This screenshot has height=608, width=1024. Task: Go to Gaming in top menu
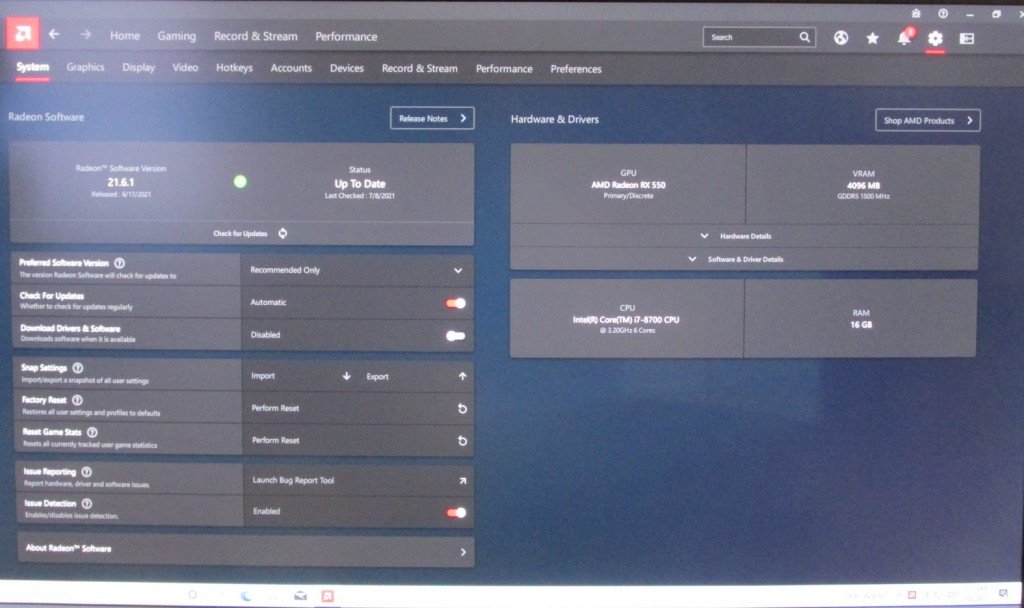pos(176,36)
